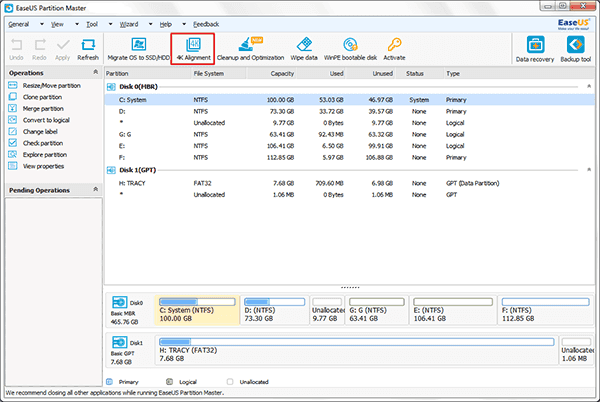Sort by the File System column header
600x402 pixels.
point(218,73)
